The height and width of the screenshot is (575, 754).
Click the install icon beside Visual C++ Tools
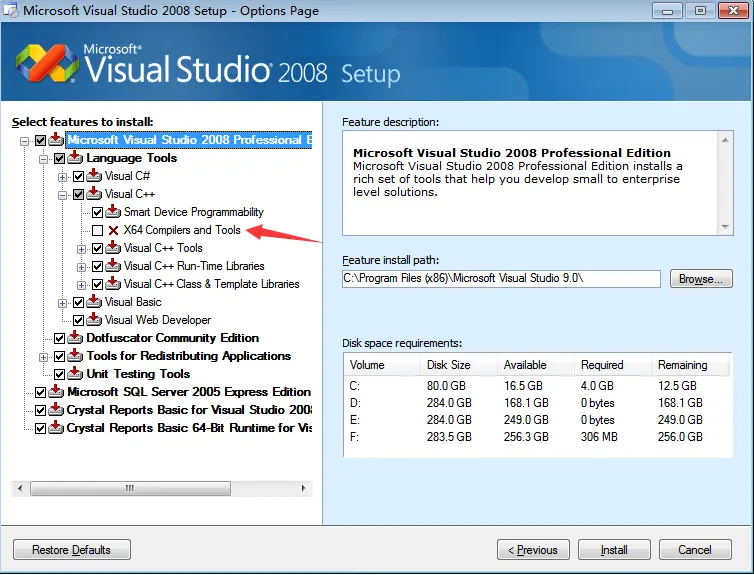coord(113,248)
